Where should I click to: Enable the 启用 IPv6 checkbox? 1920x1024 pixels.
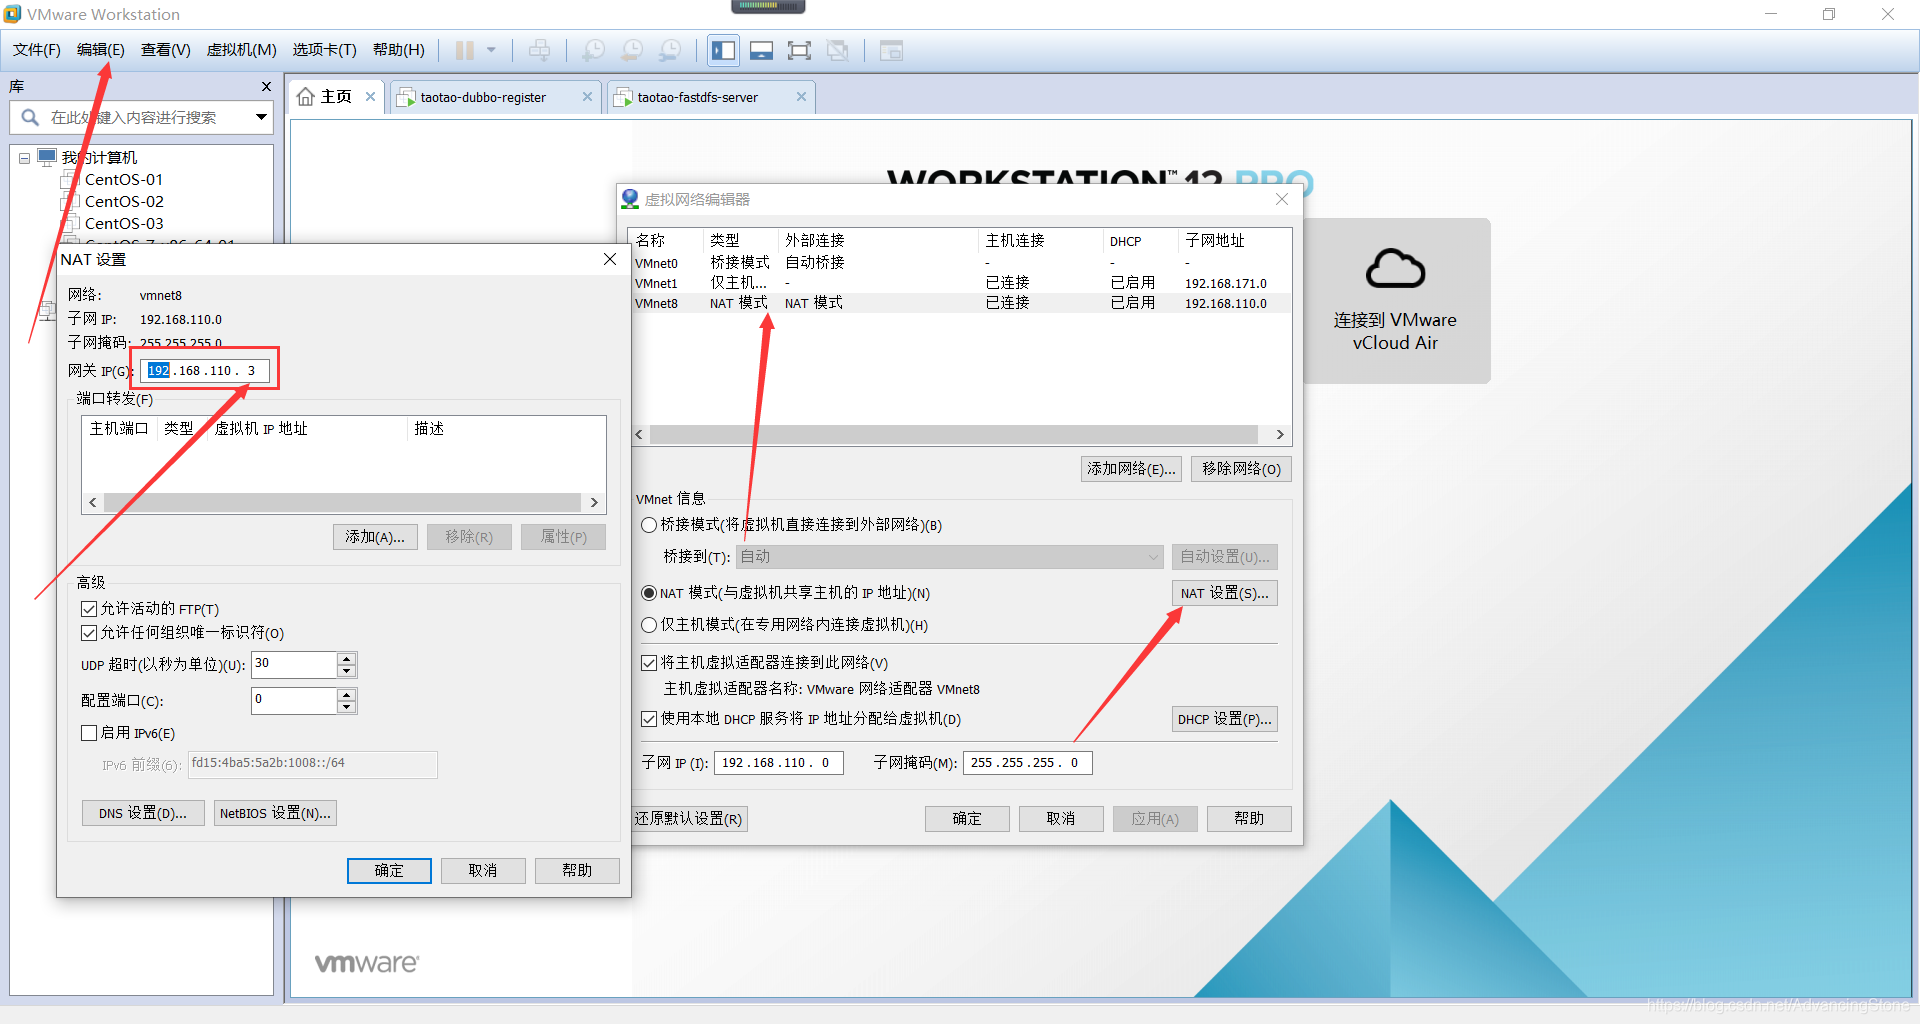coord(89,733)
